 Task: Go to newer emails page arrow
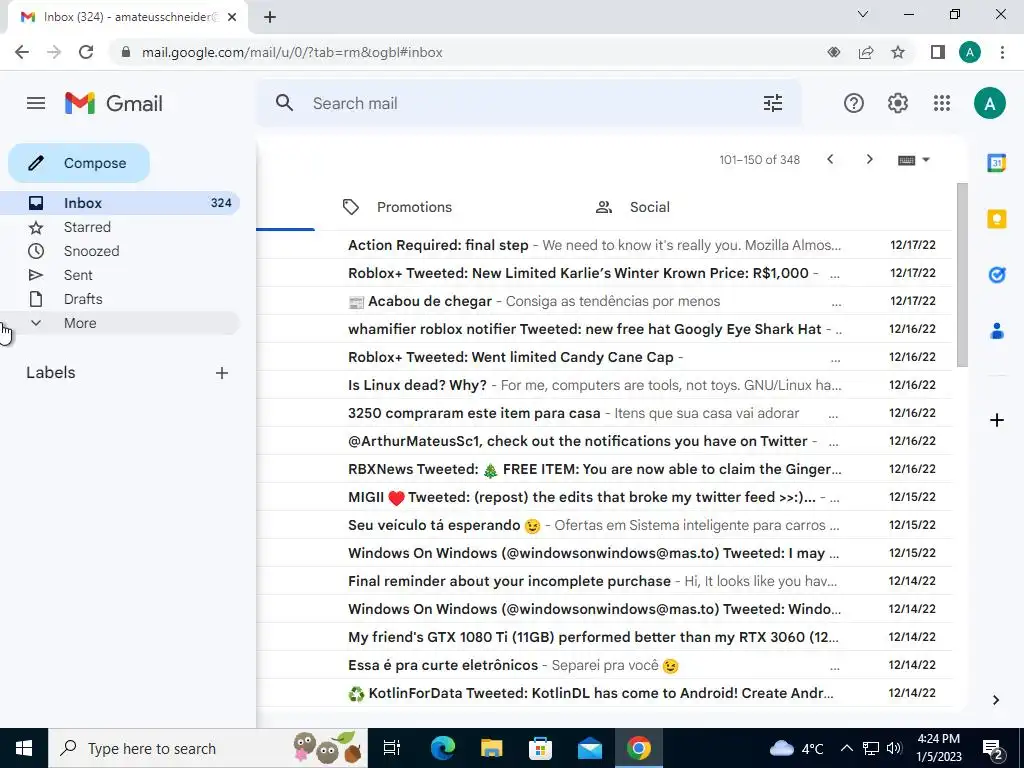[830, 159]
